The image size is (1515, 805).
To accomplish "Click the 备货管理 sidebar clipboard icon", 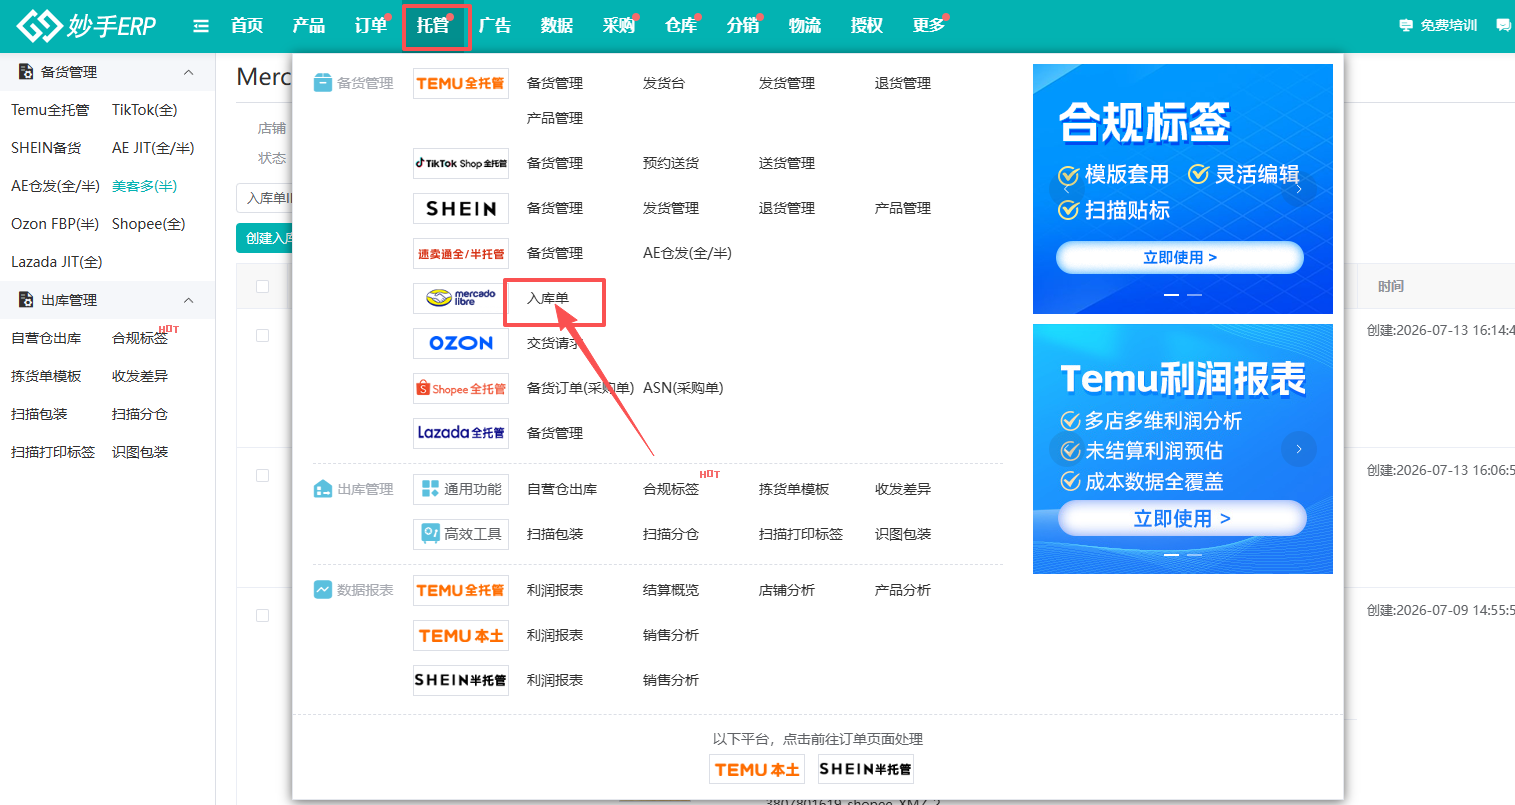I will [x=26, y=72].
